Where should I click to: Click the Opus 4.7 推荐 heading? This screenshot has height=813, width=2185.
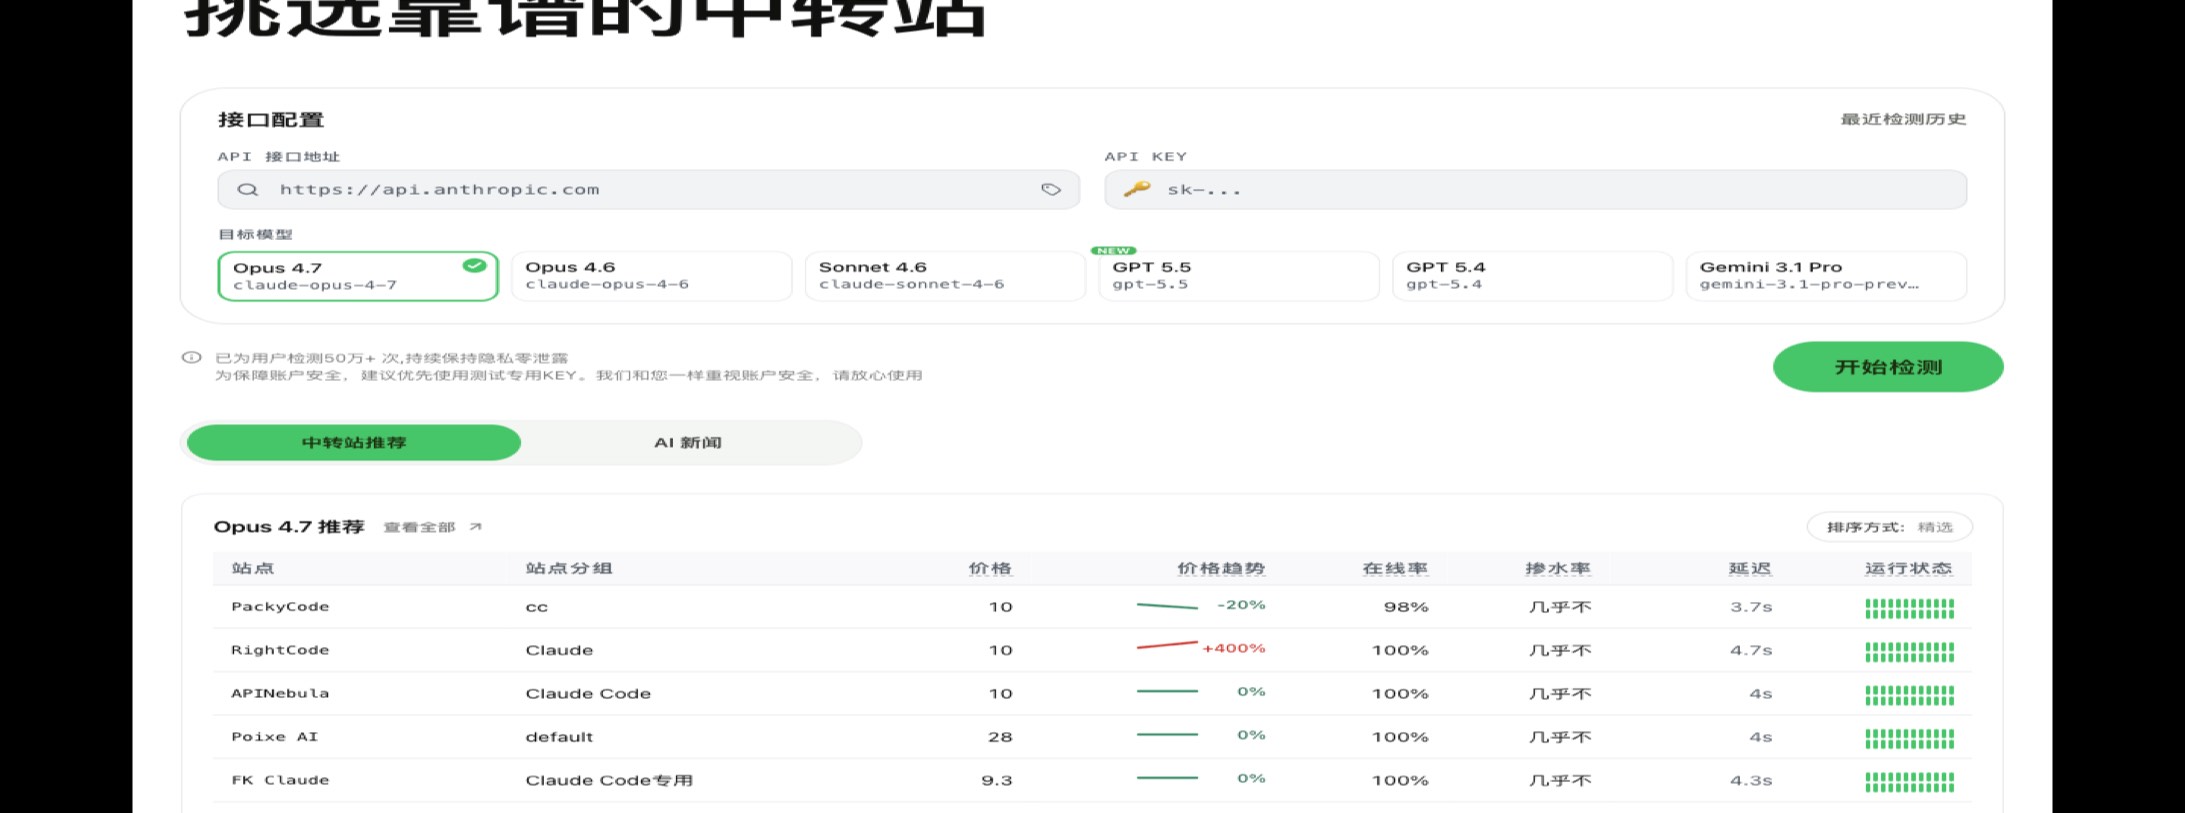pos(289,527)
